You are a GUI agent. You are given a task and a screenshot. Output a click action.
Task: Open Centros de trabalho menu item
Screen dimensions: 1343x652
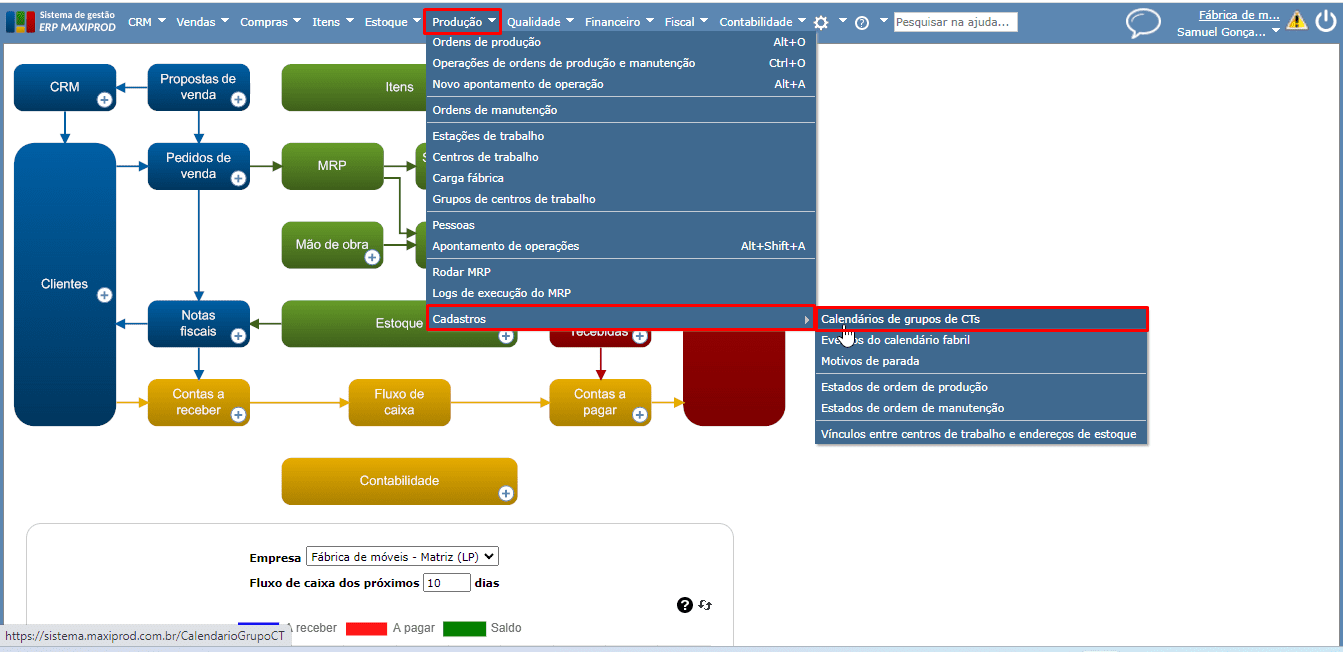click(x=621, y=157)
